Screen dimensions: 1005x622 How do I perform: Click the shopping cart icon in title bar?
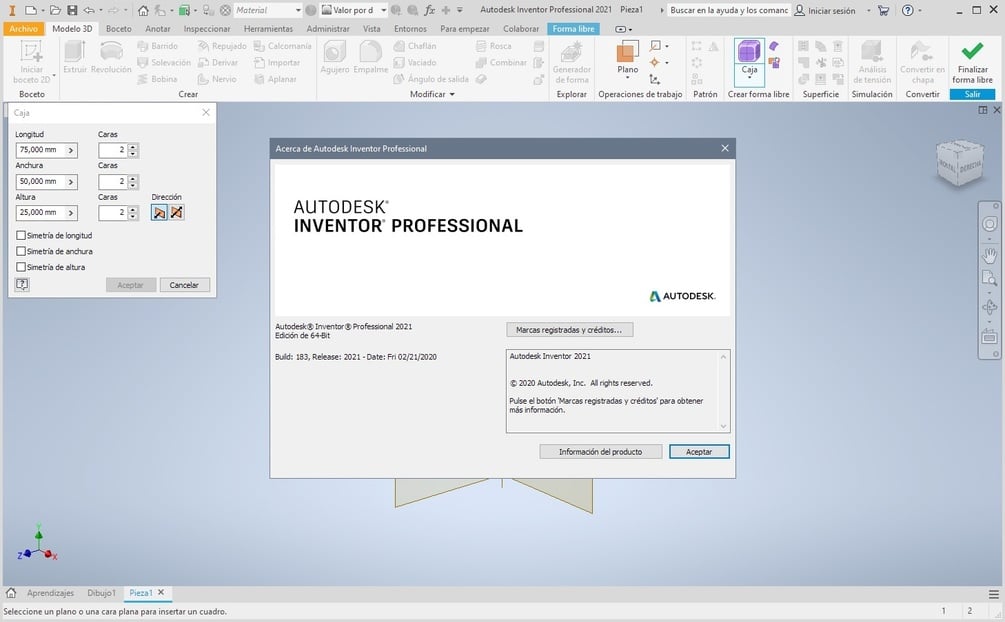click(x=883, y=10)
